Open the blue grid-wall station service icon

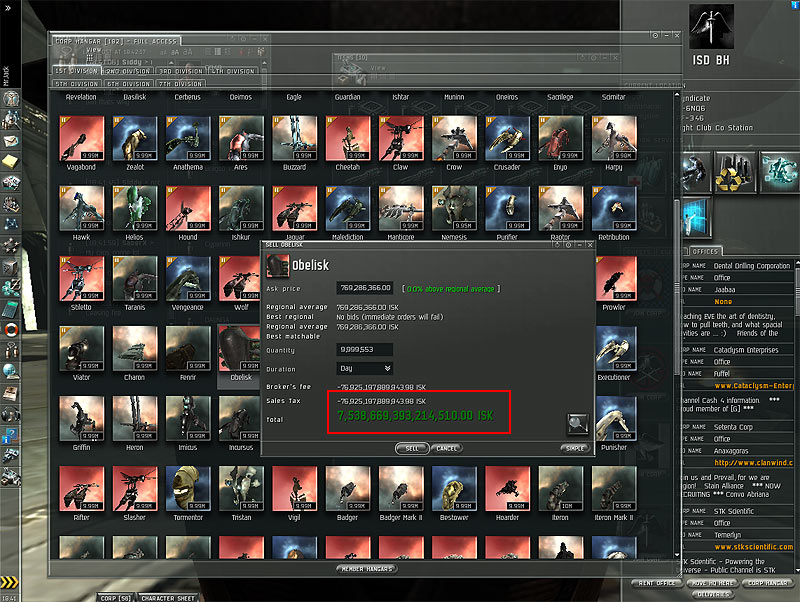[x=696, y=218]
